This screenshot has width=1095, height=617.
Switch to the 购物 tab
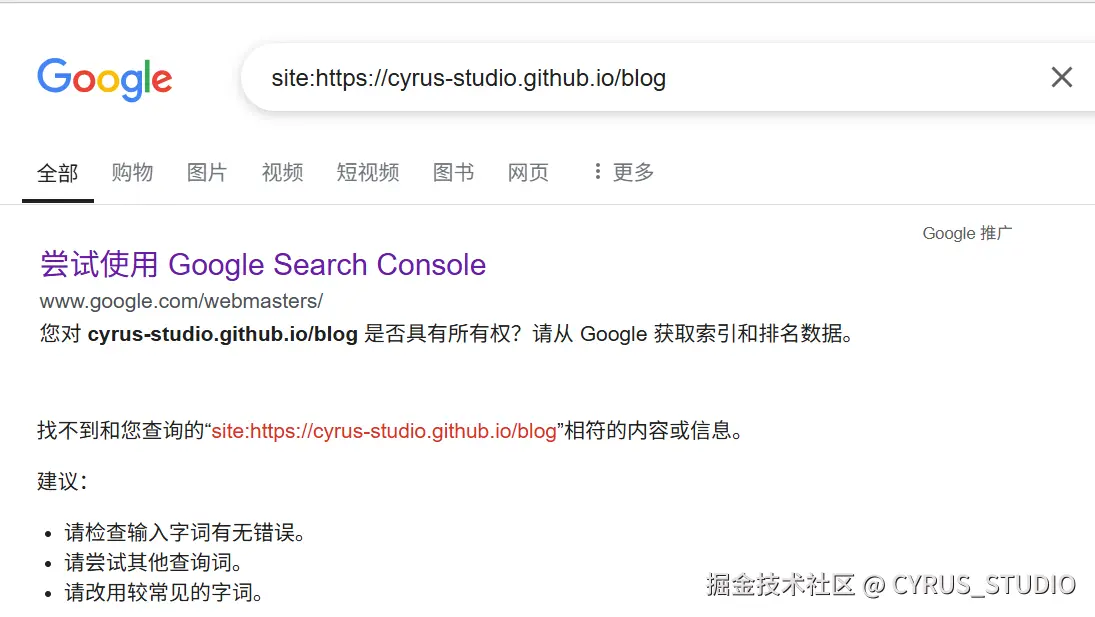click(132, 172)
